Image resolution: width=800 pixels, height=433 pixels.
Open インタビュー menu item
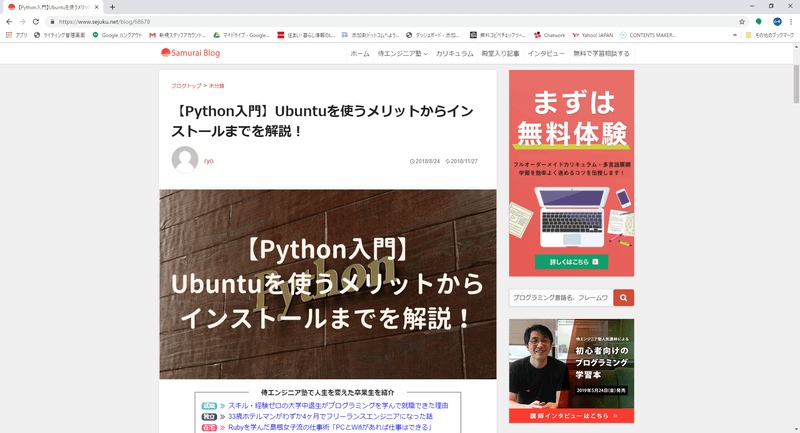pyautogui.click(x=546, y=54)
